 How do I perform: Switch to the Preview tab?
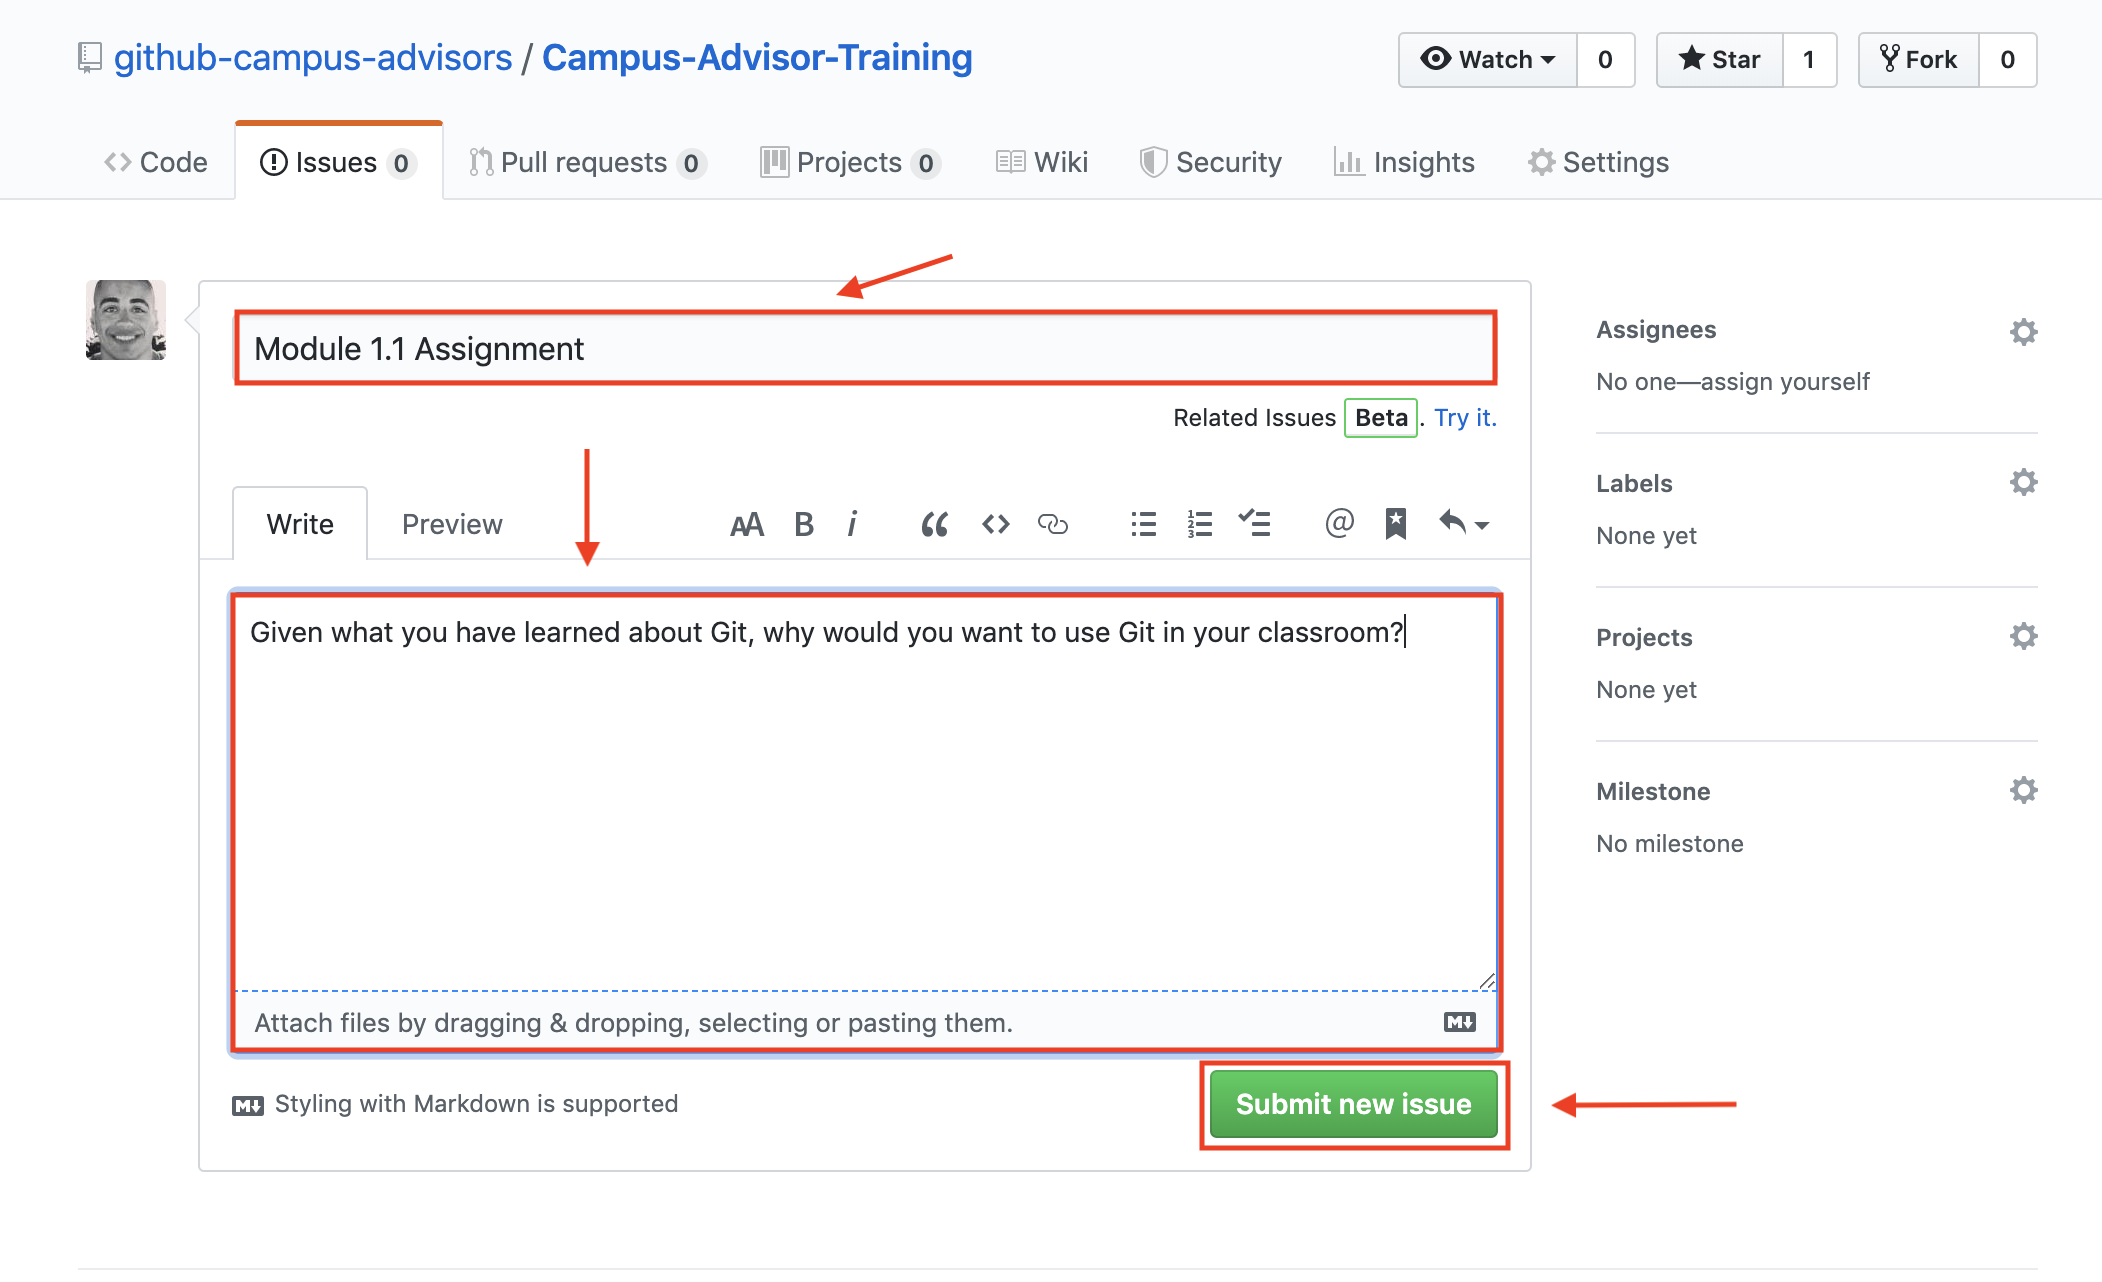(452, 524)
